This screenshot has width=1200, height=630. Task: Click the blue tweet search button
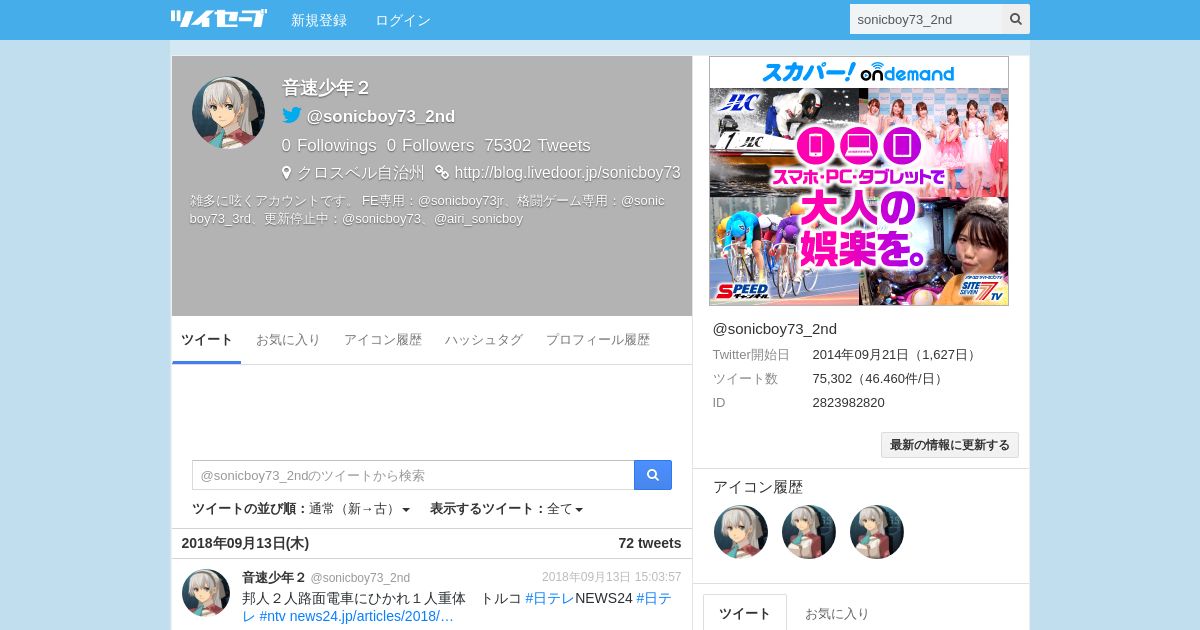tap(653, 475)
